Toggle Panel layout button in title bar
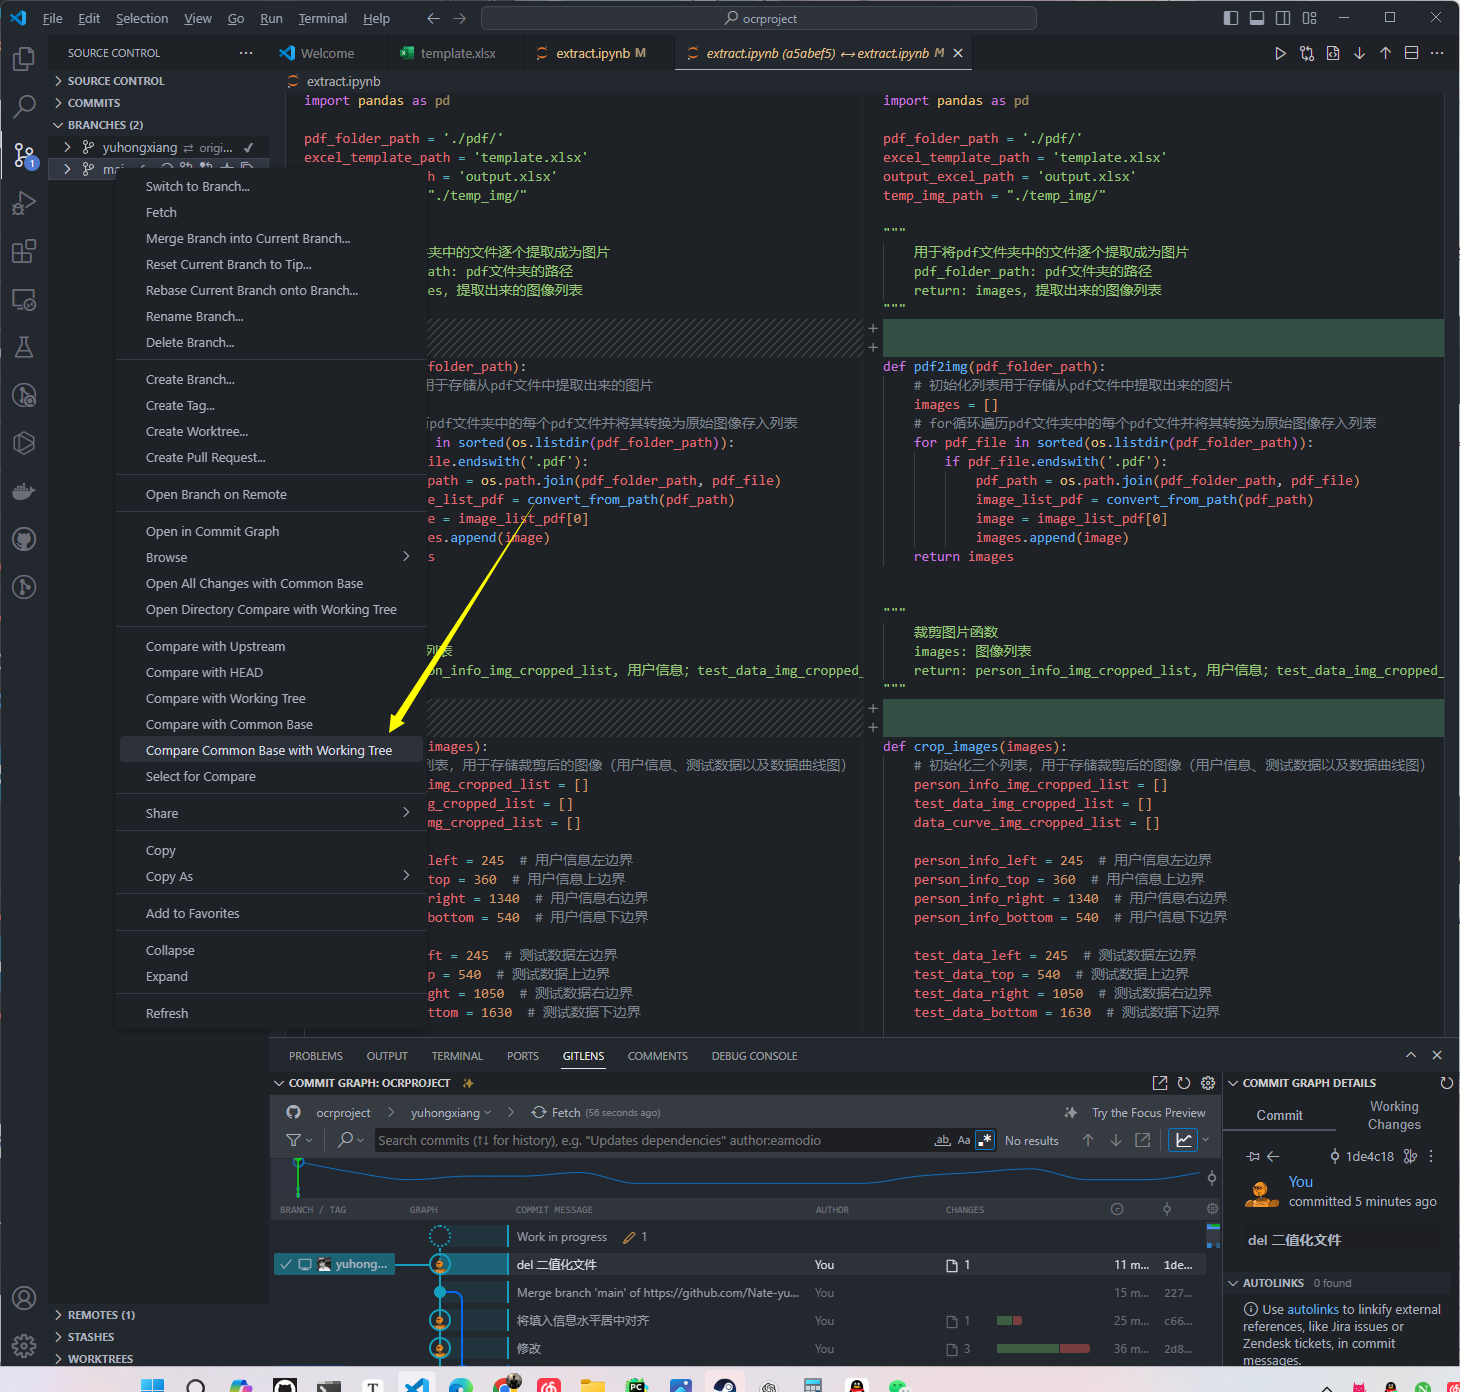 pyautogui.click(x=1257, y=18)
